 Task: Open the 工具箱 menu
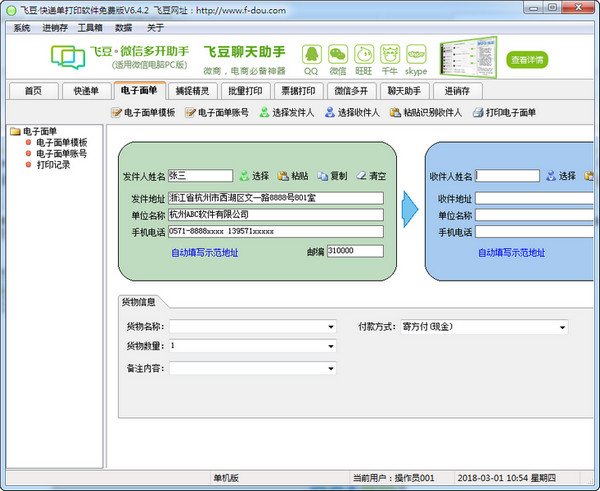[x=90, y=28]
